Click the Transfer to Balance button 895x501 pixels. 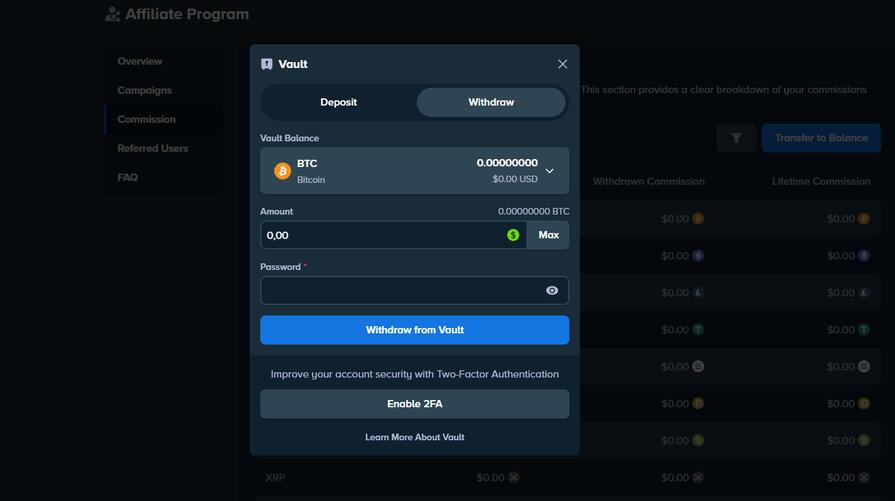(x=820, y=138)
